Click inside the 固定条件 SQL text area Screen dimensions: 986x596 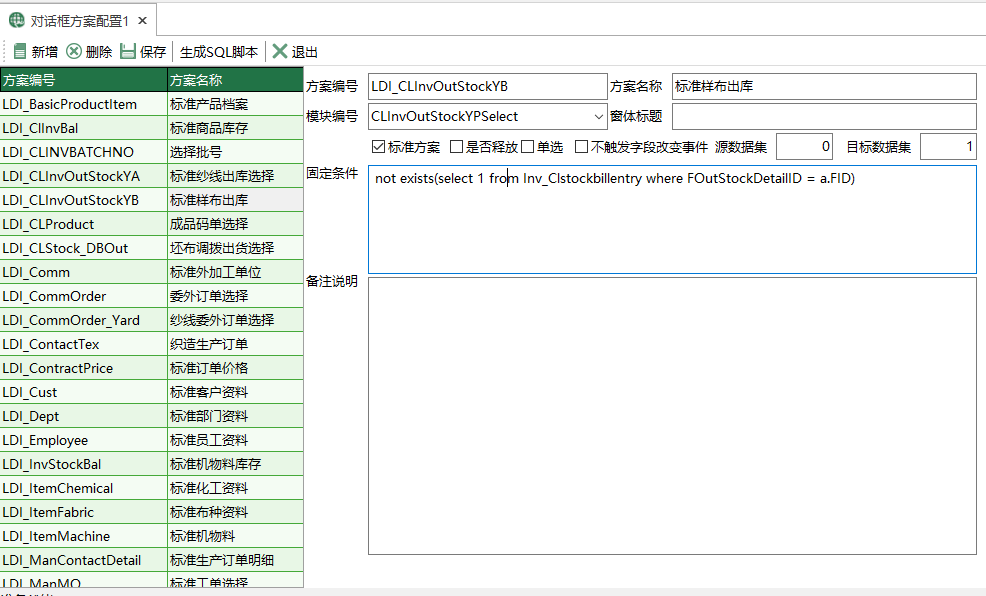672,220
